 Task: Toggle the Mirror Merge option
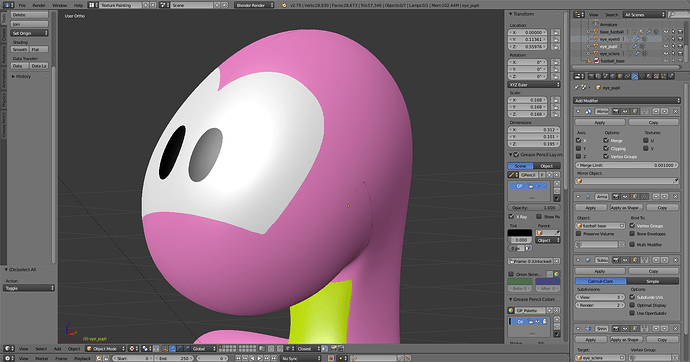pos(606,140)
